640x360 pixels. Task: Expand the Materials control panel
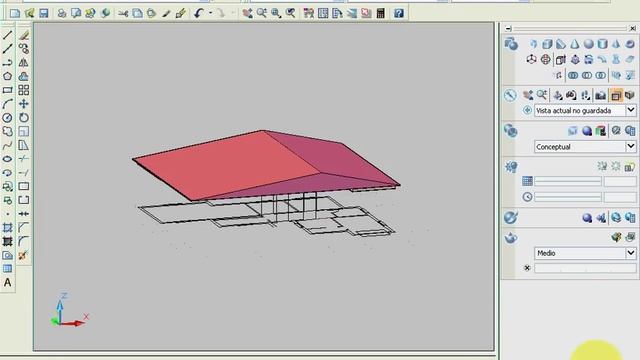click(x=510, y=218)
